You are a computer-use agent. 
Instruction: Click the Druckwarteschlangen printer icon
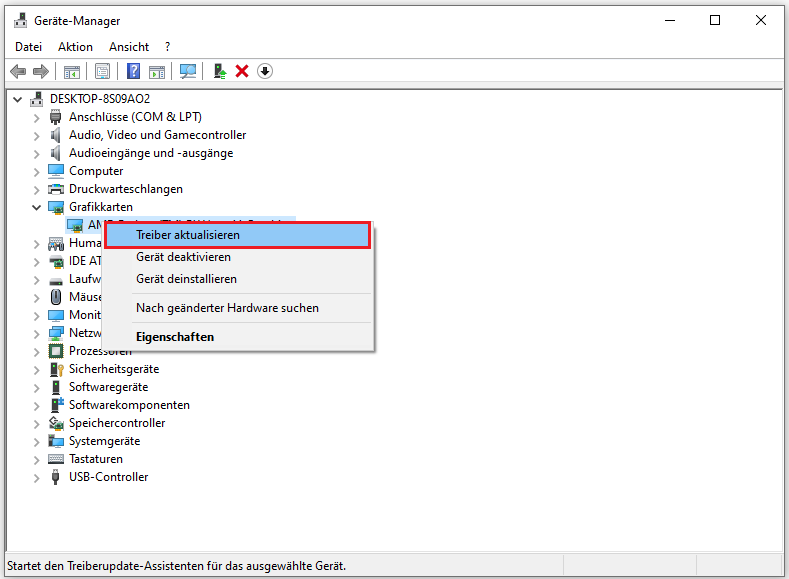(56, 189)
